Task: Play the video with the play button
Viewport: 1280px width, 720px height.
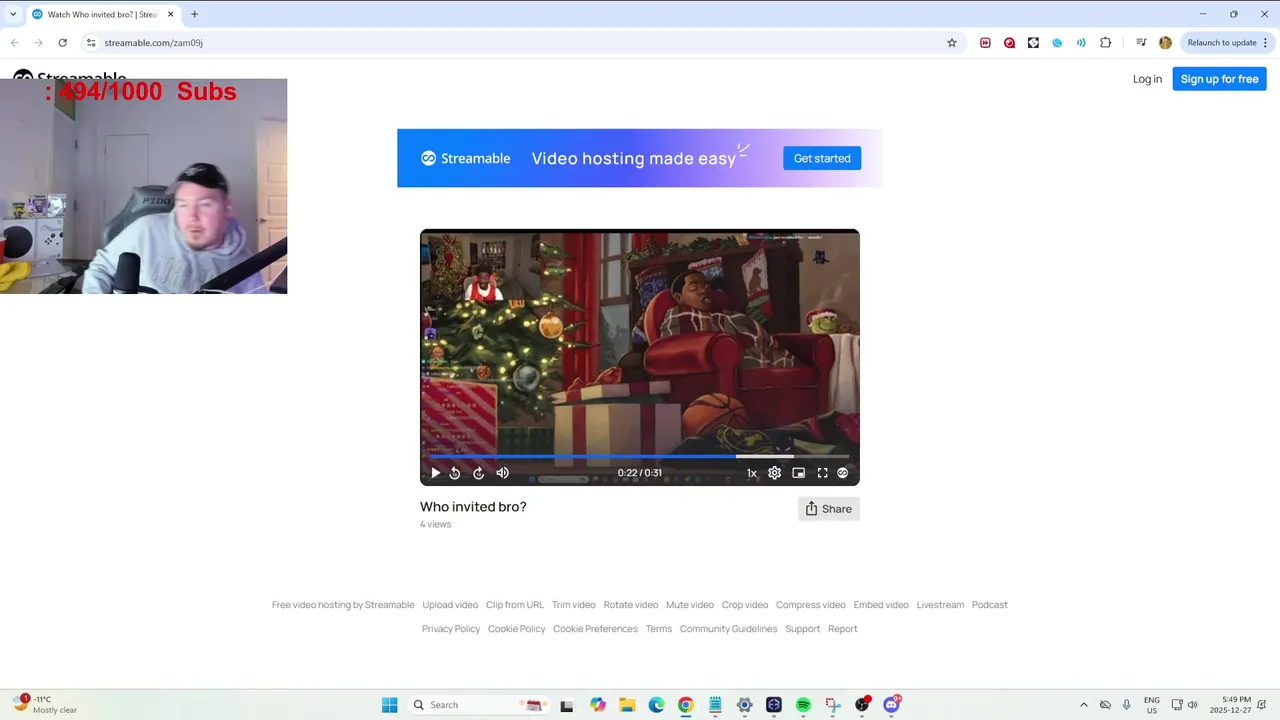Action: point(435,473)
